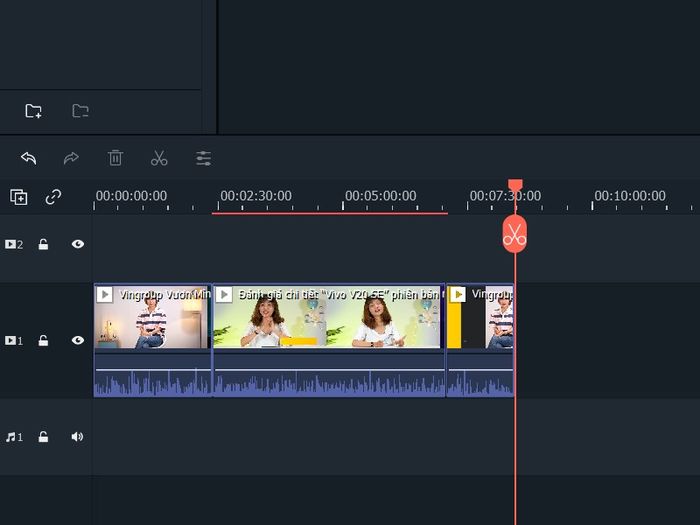Image resolution: width=700 pixels, height=525 pixels.
Task: Open the edit adjustments sliders icon
Action: pyautogui.click(x=204, y=158)
